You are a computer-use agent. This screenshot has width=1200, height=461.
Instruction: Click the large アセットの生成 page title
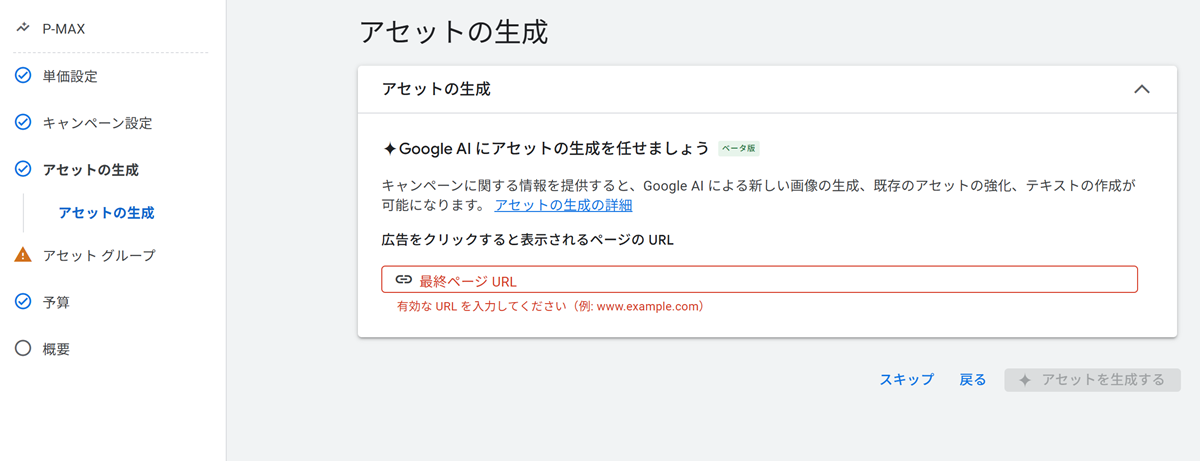coord(453,31)
